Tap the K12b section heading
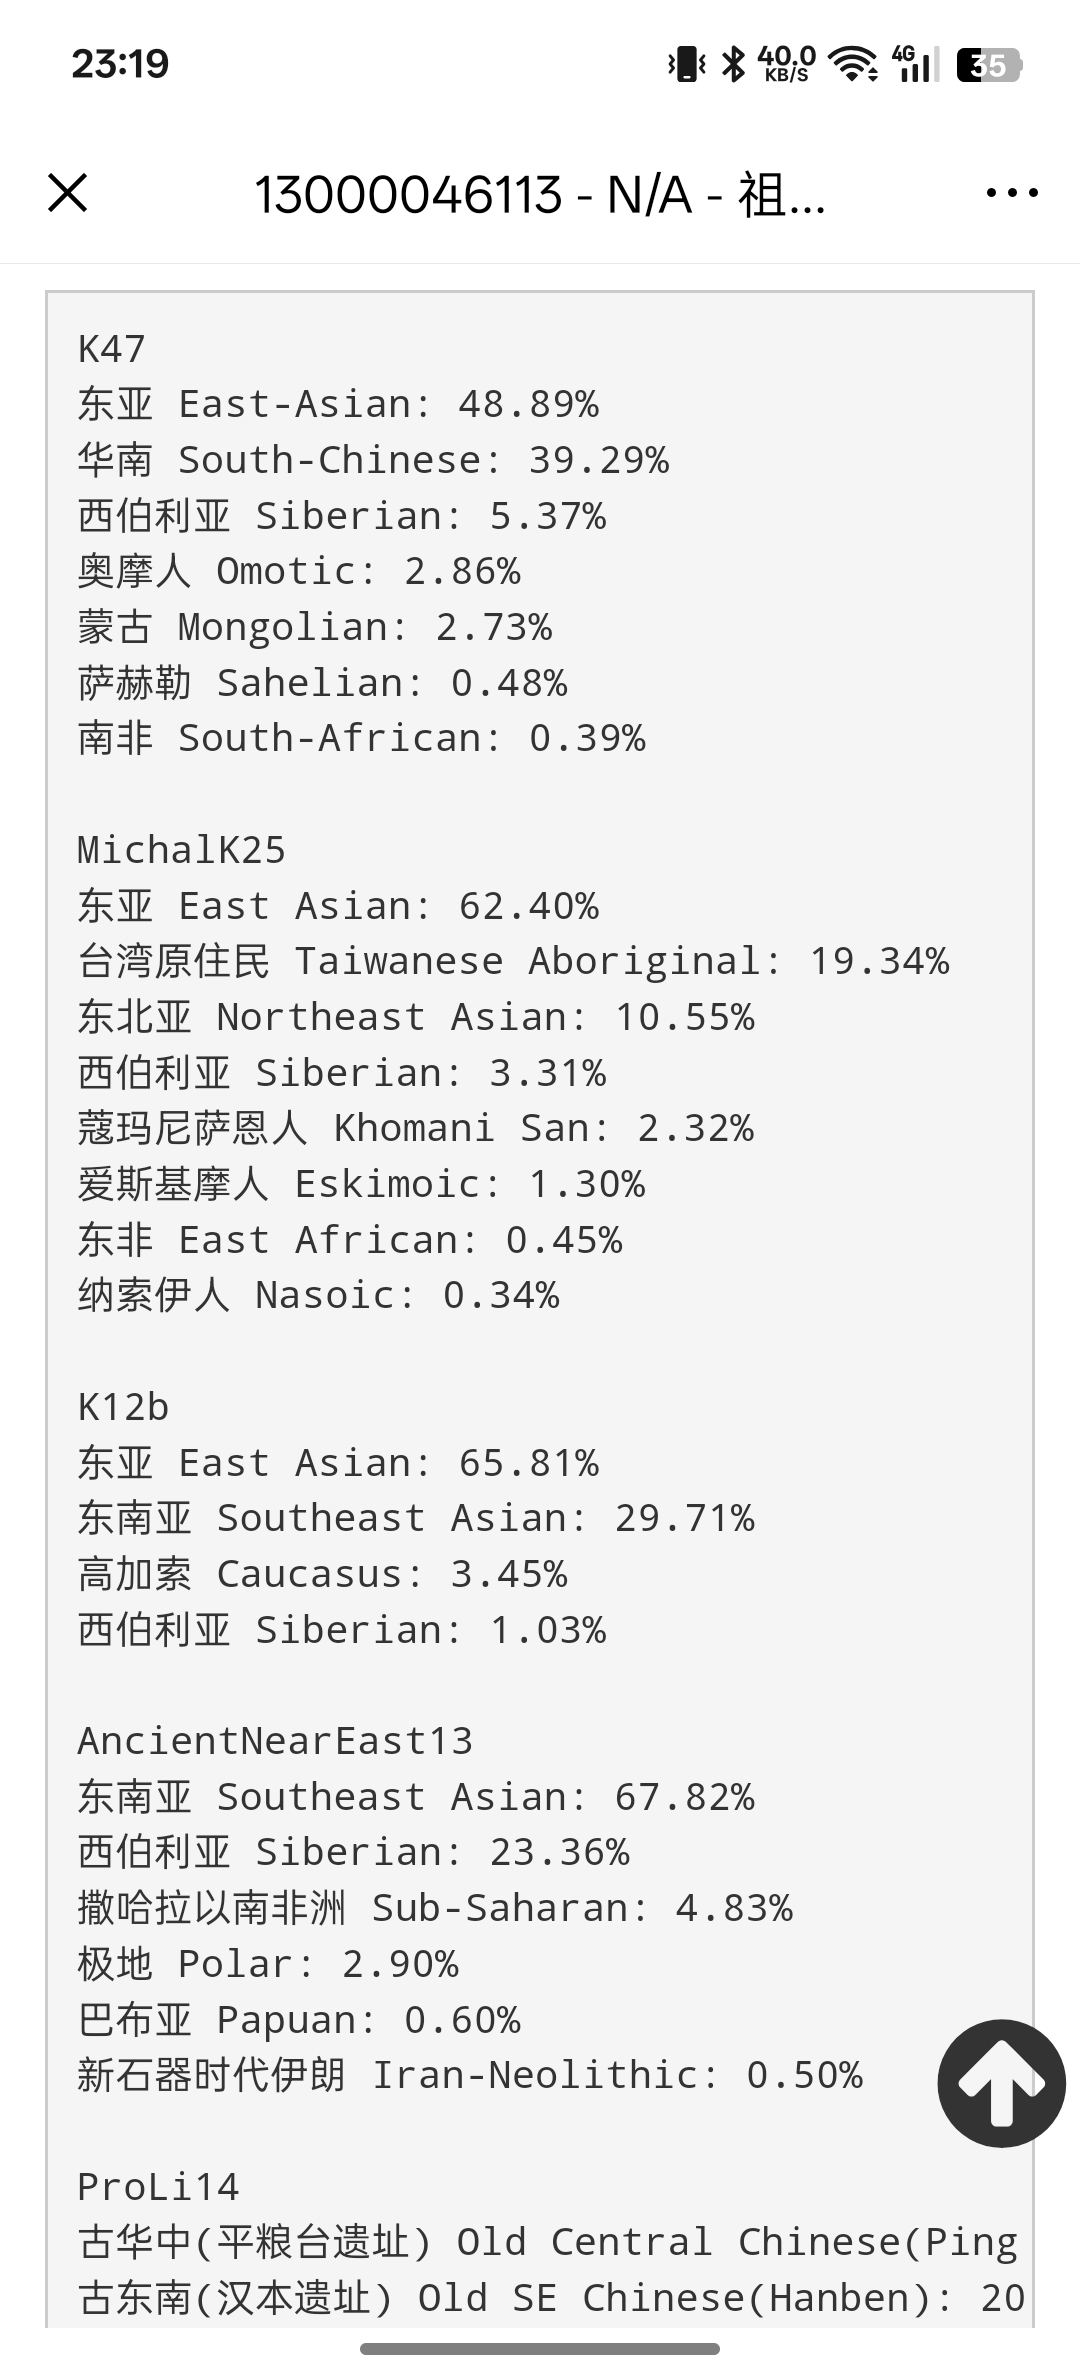 (x=124, y=1407)
